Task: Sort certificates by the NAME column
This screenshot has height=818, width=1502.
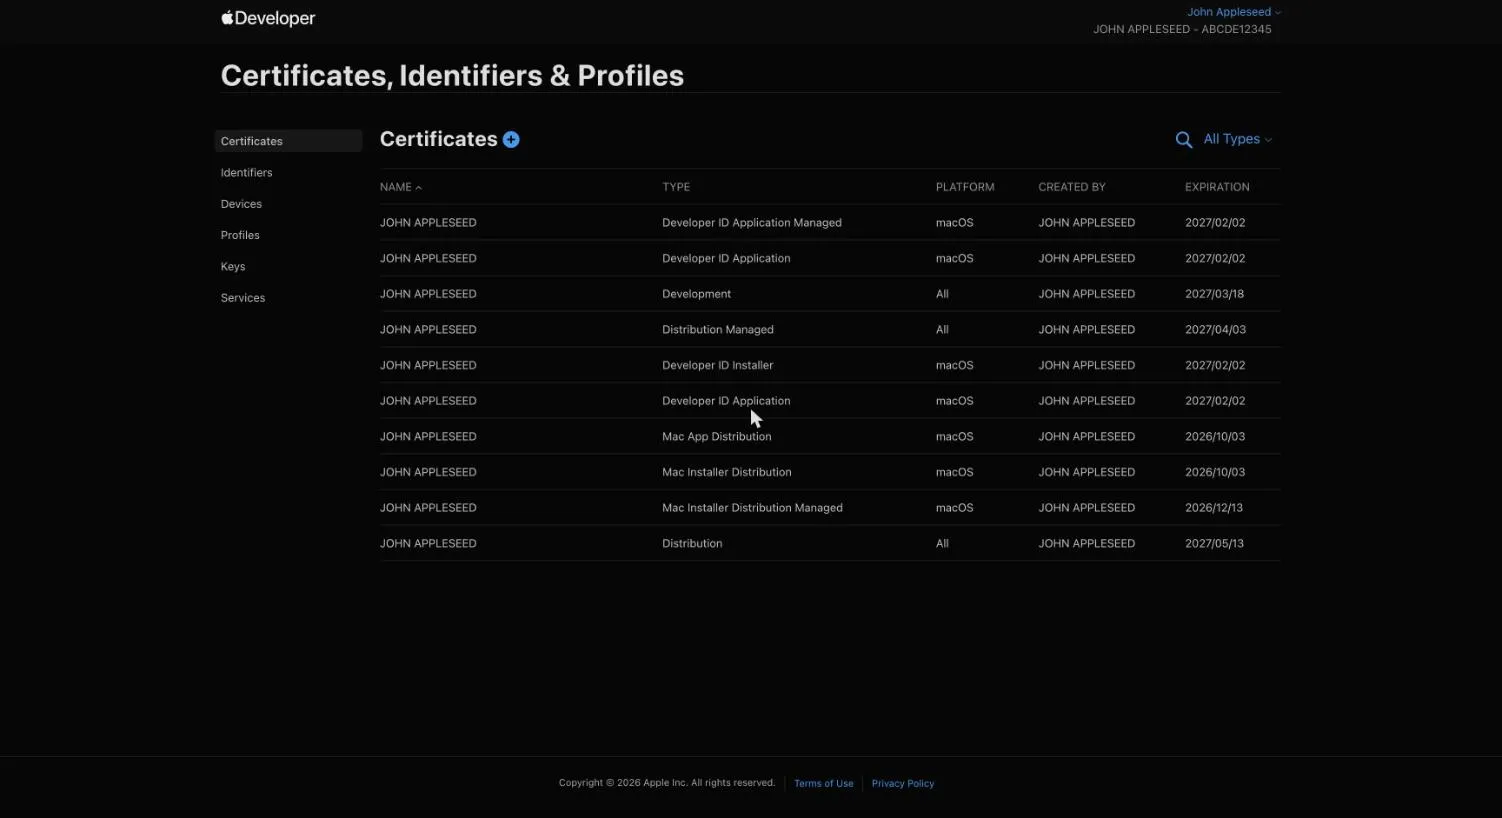Action: pyautogui.click(x=401, y=187)
